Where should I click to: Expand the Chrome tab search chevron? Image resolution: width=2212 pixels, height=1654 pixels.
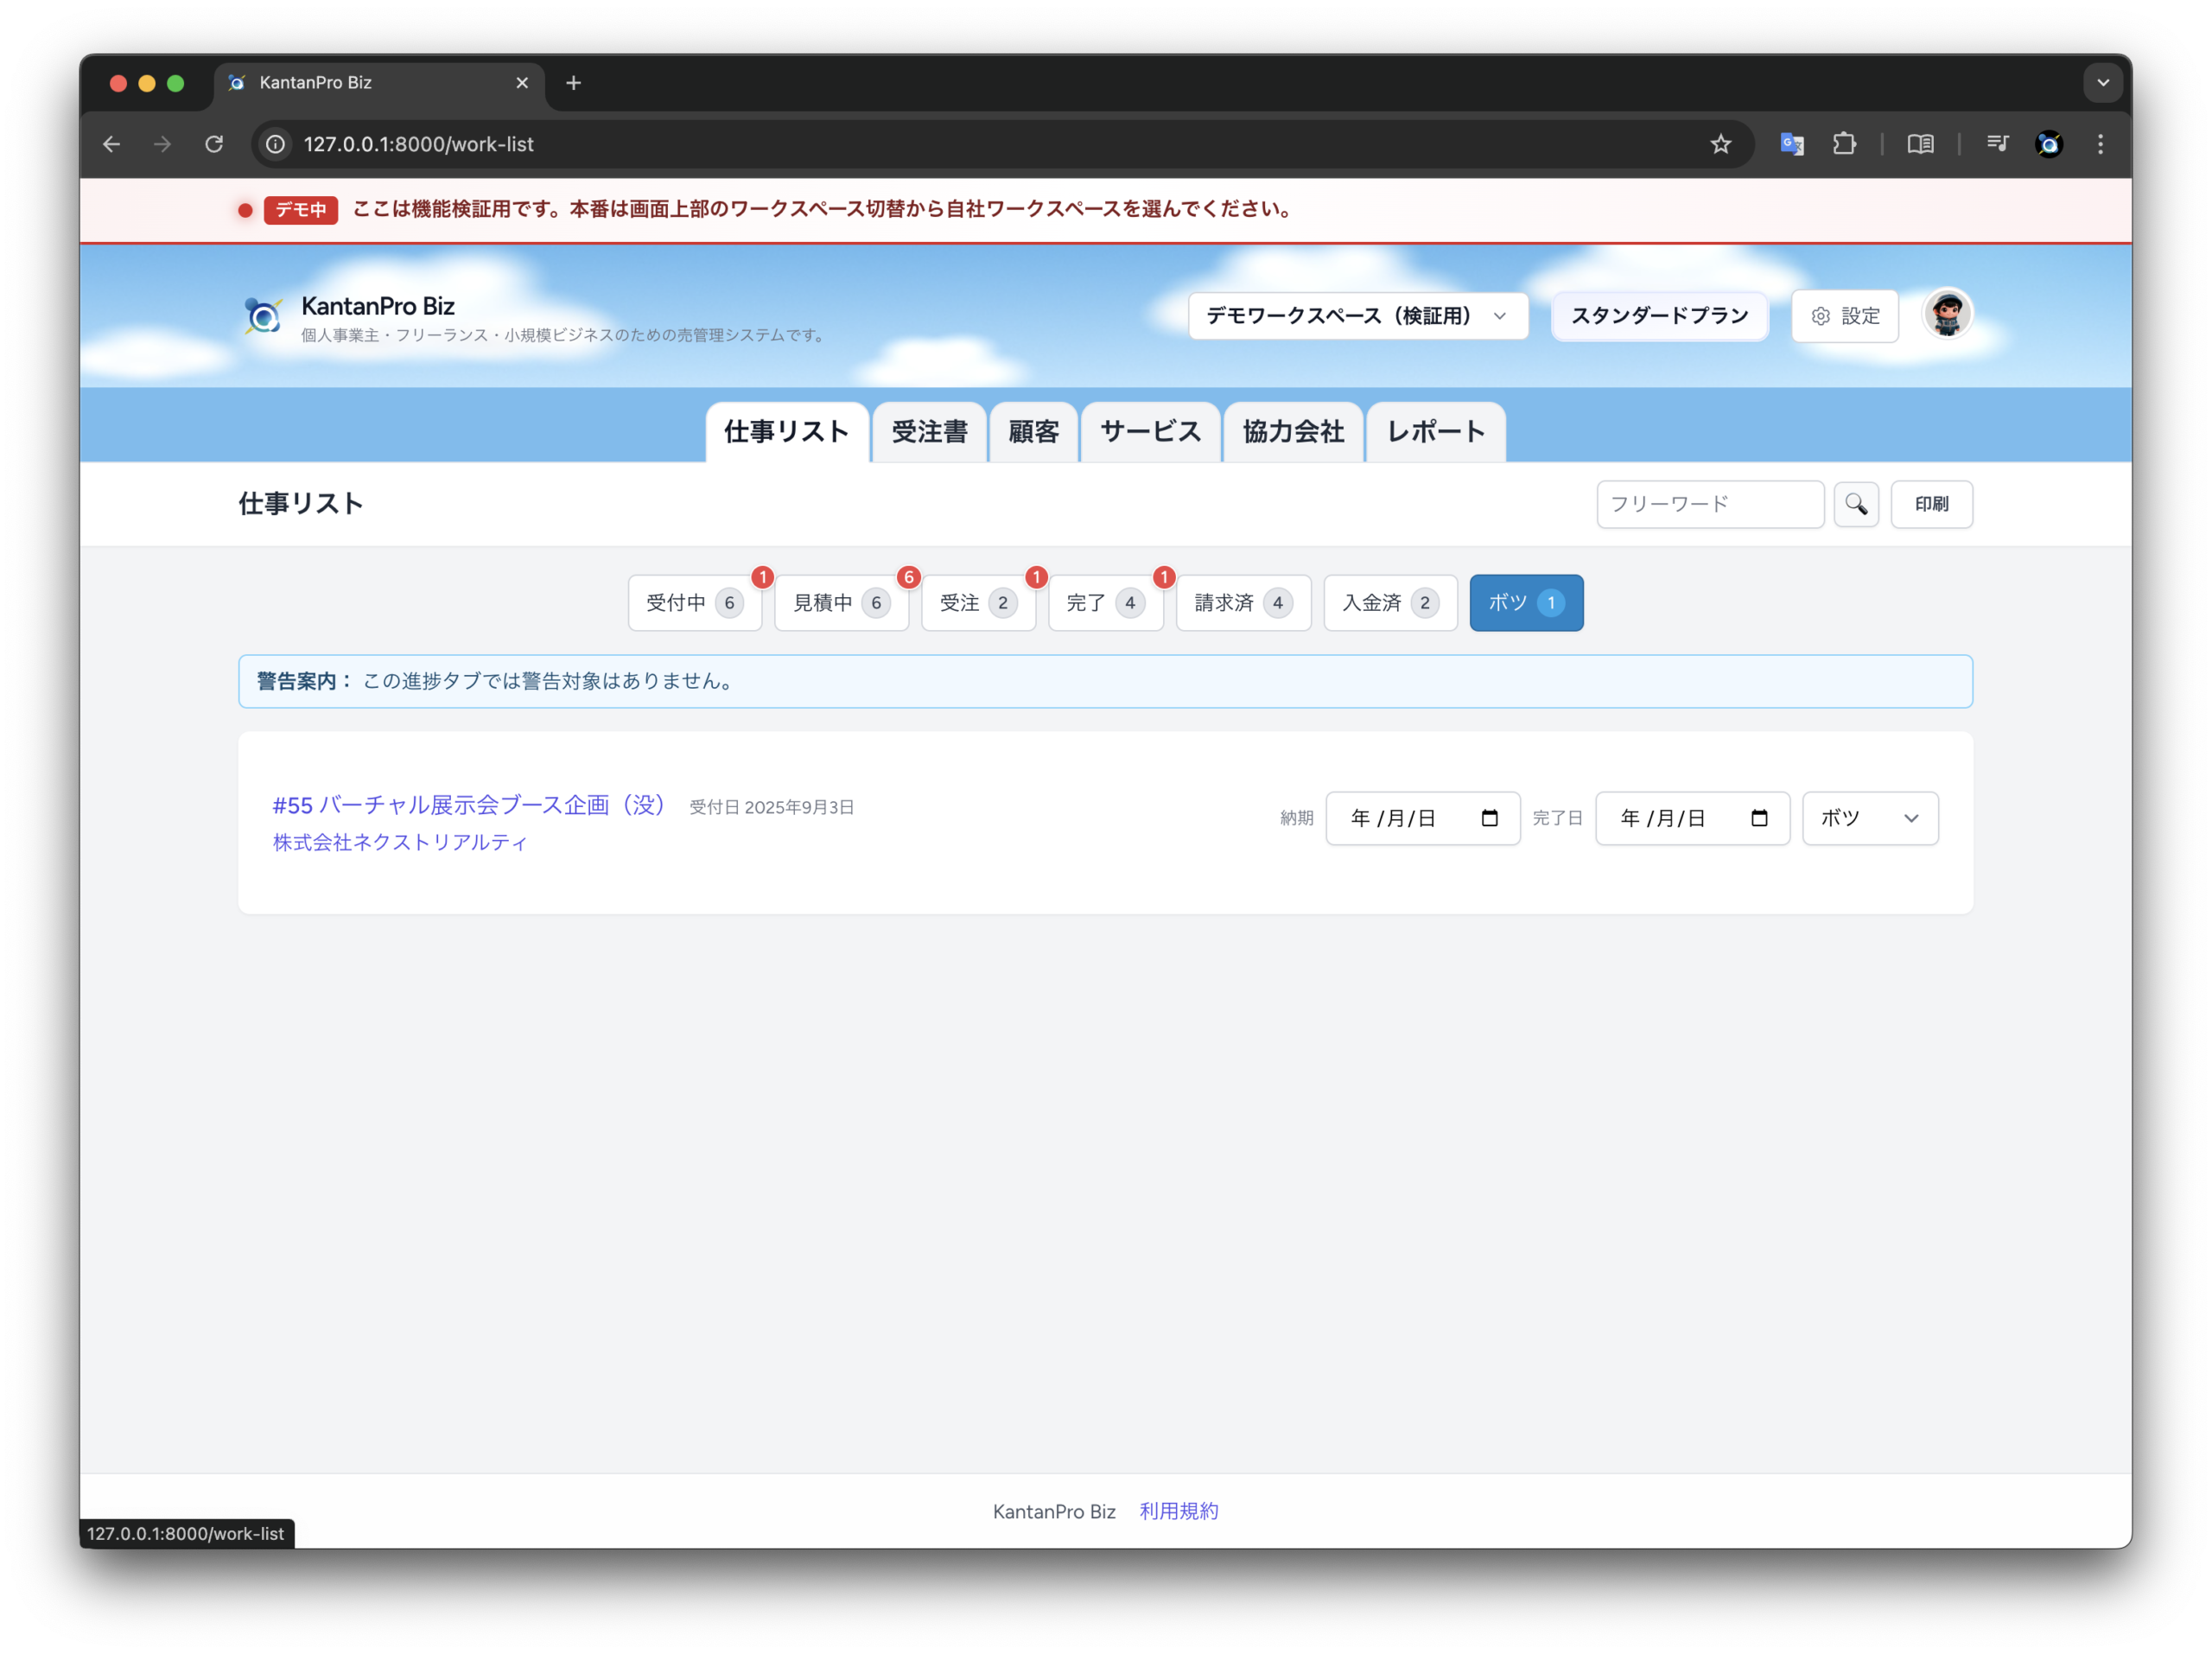tap(2102, 83)
